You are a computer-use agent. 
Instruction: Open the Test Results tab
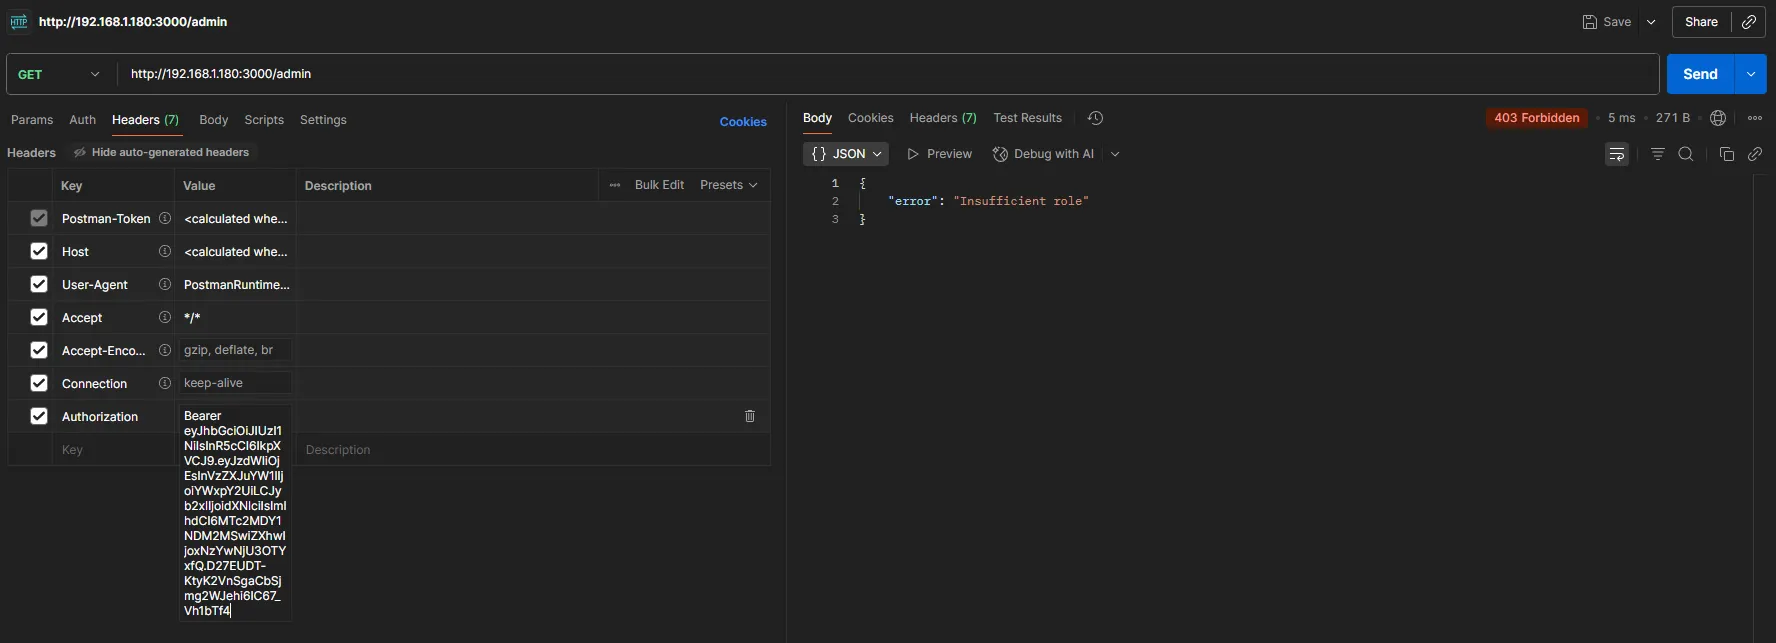(x=1027, y=118)
